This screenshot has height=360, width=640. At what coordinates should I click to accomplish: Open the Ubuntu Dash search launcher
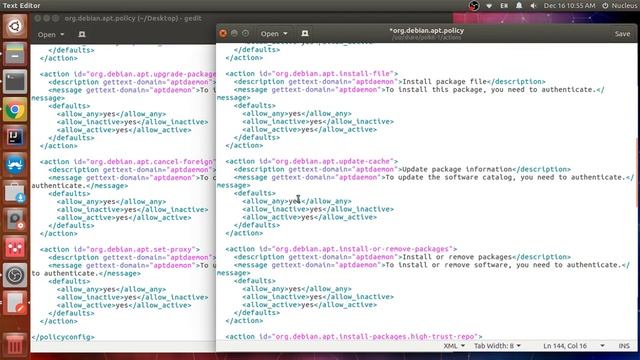(15, 27)
